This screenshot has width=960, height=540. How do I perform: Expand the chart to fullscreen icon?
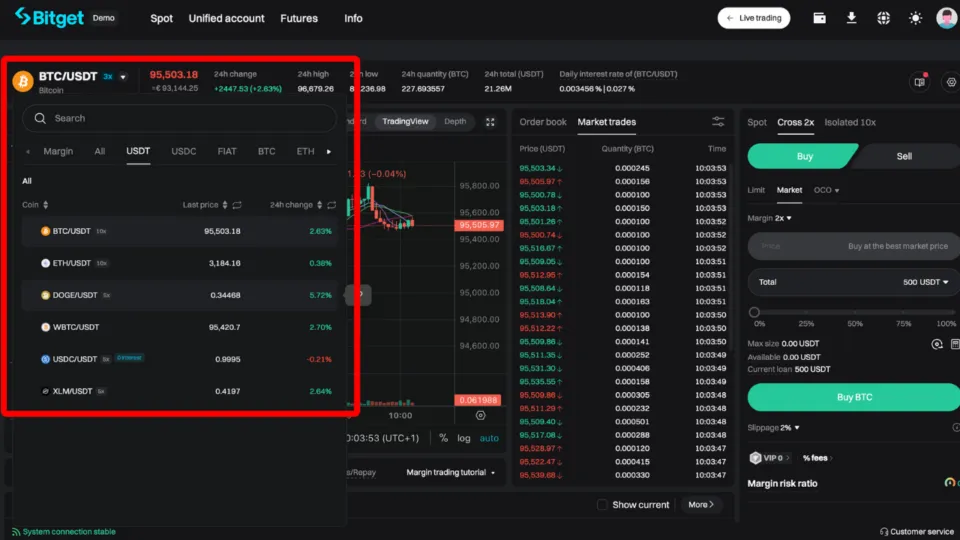tap(490, 122)
